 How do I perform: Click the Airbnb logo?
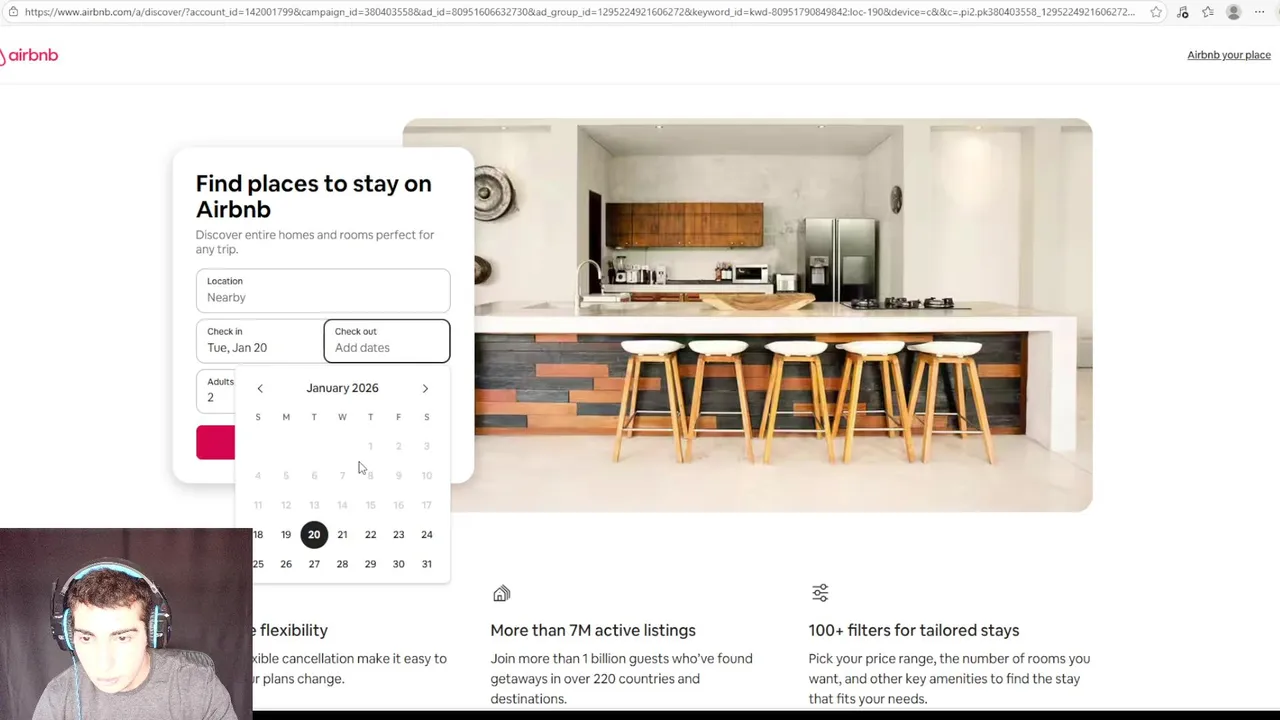(x=29, y=55)
